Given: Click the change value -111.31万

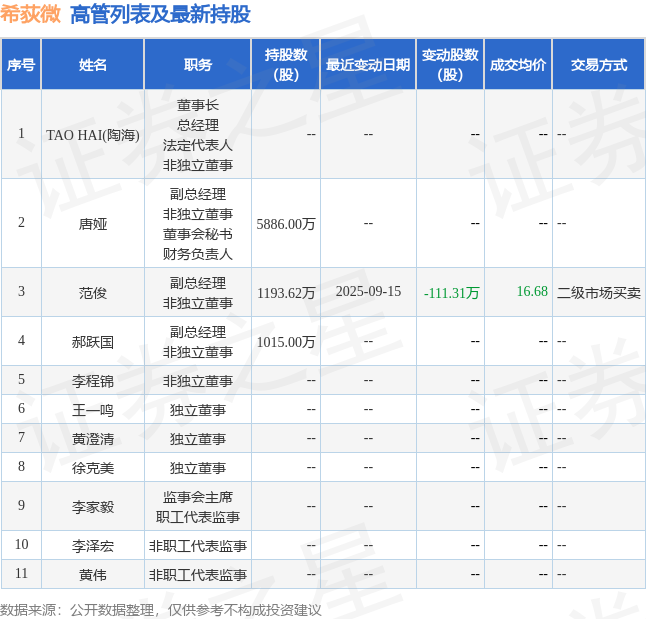Looking at the screenshot, I should (452, 293).
